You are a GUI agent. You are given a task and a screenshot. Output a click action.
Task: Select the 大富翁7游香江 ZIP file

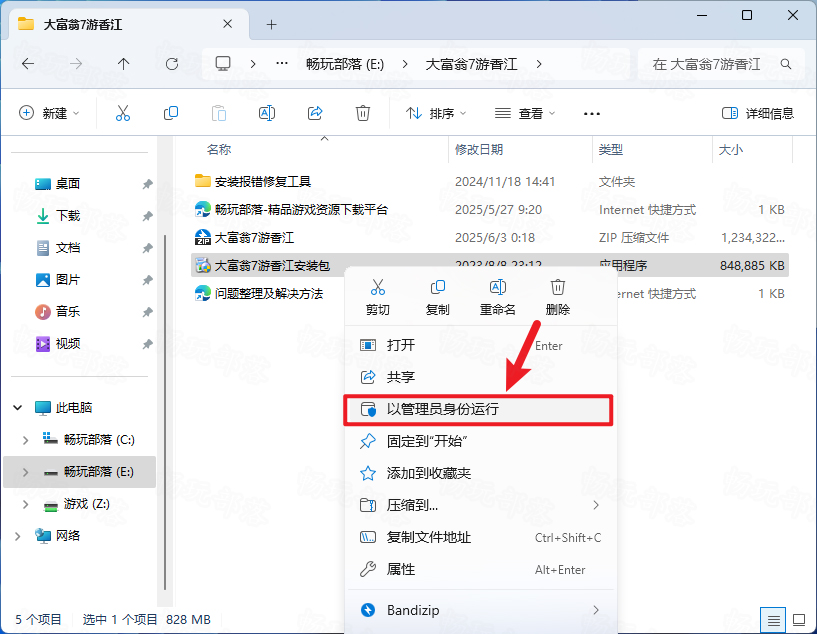pyautogui.click(x=490, y=238)
